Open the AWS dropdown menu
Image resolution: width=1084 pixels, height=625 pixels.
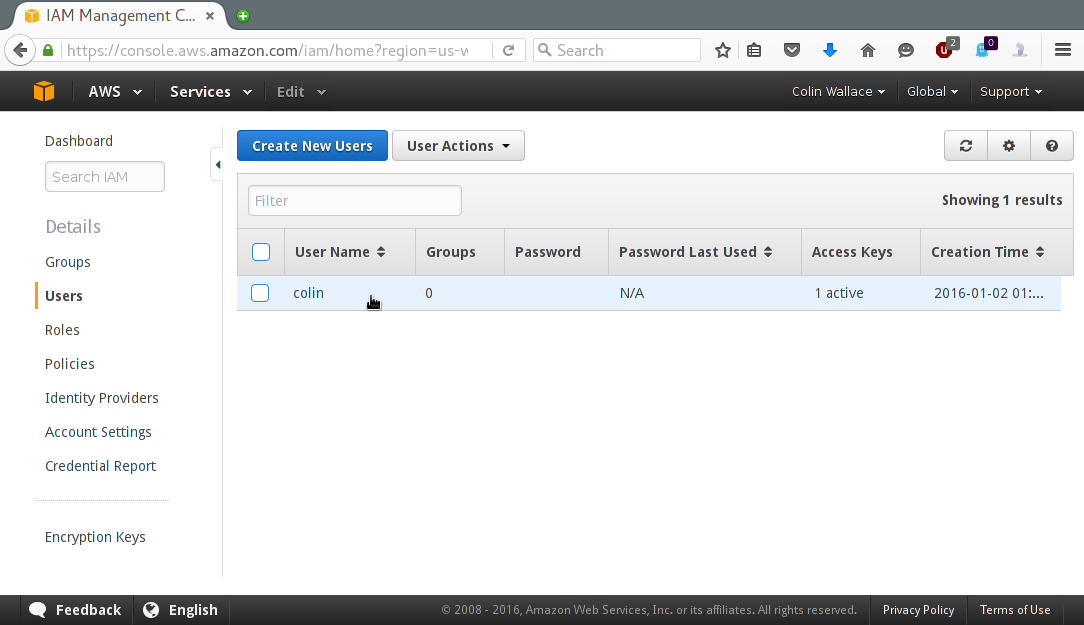[115, 91]
